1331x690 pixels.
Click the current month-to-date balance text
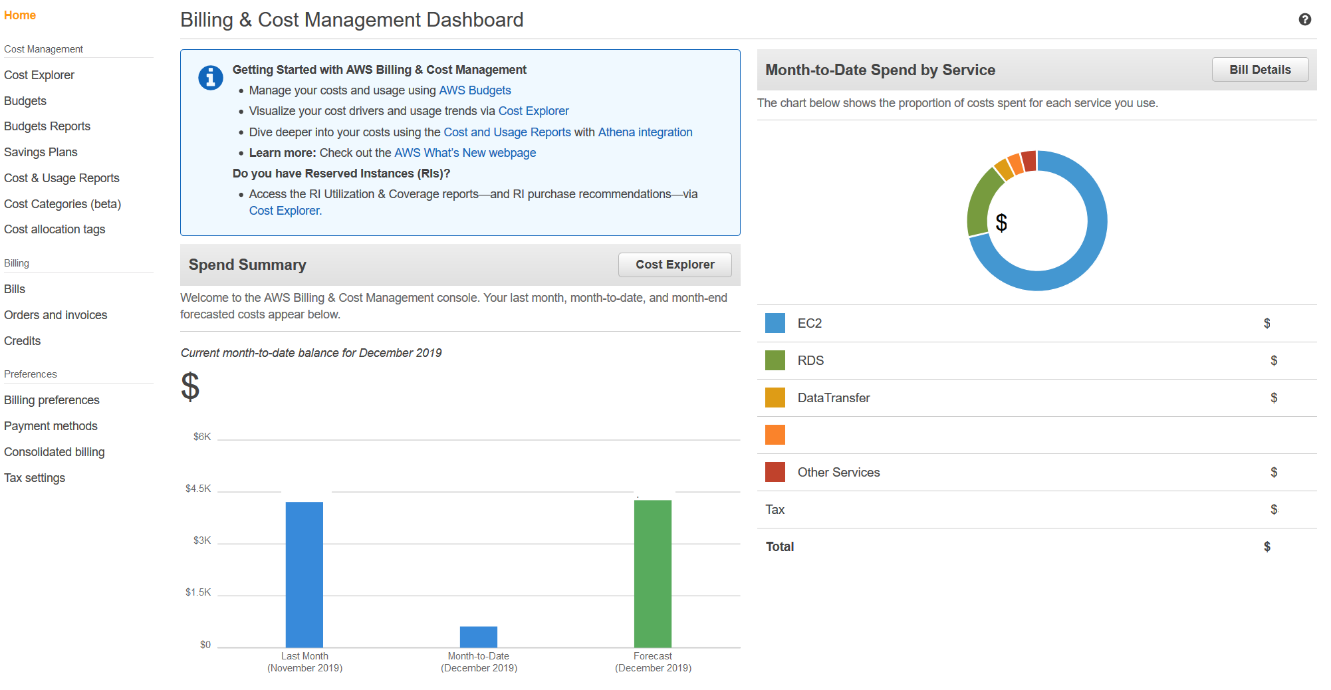311,353
